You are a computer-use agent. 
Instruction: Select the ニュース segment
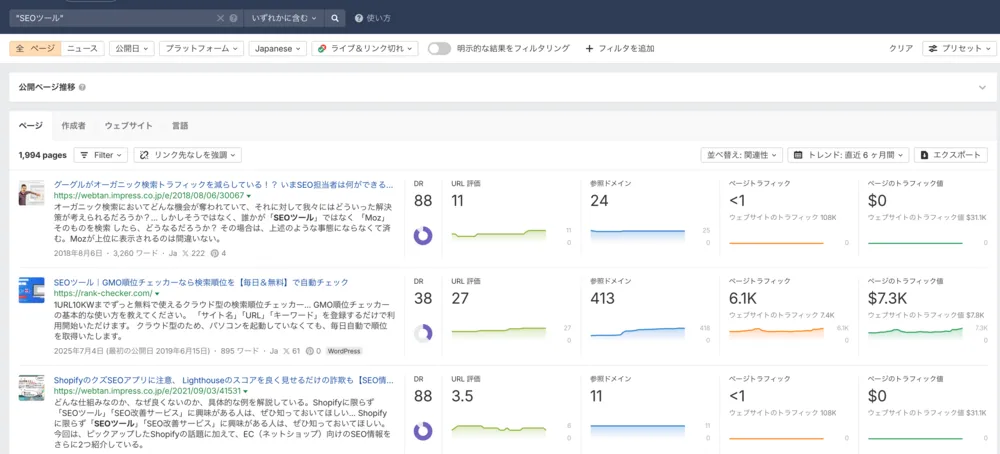coord(82,48)
